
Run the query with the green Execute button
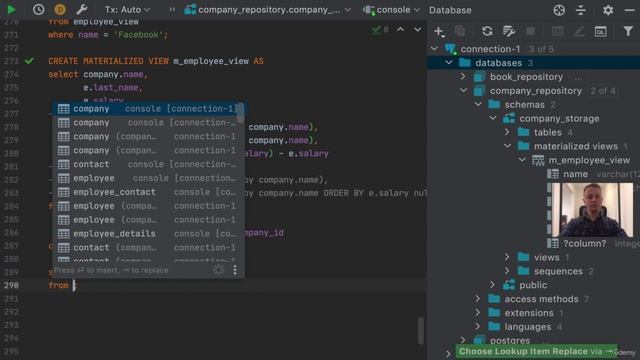(x=11, y=9)
